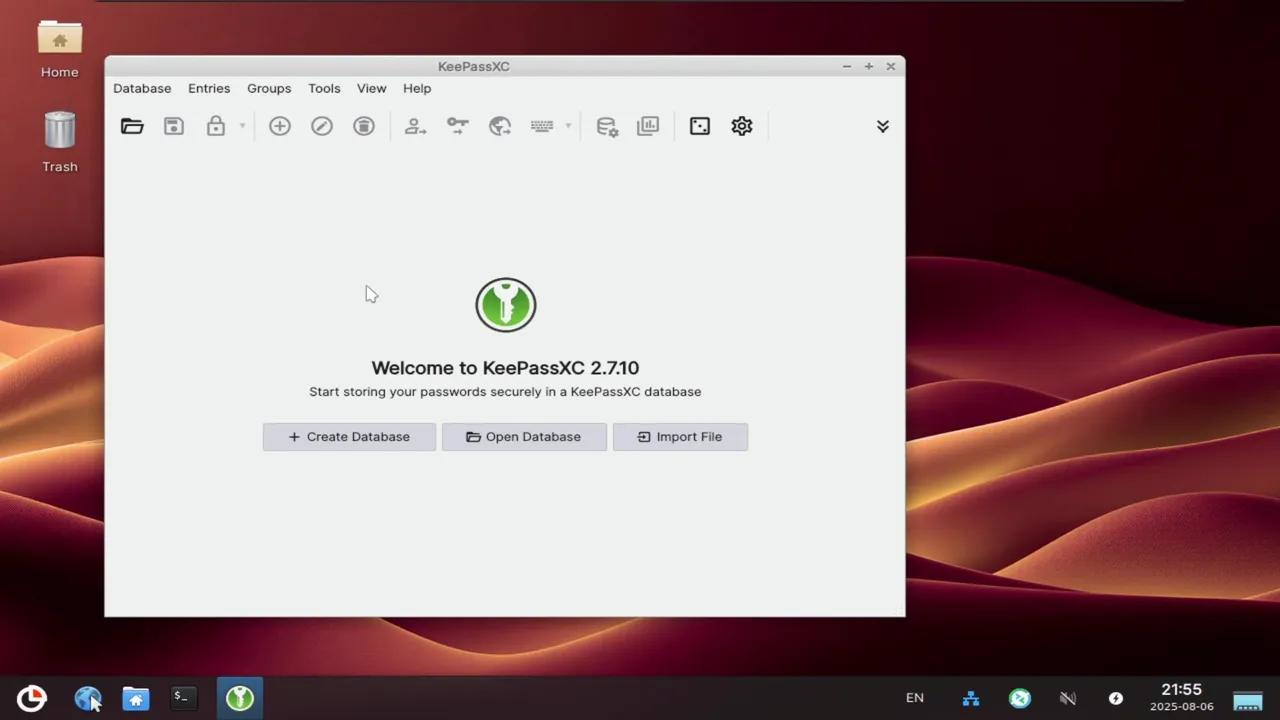1280x720 pixels.
Task: Minimize the KeePassXC window
Action: (846, 66)
